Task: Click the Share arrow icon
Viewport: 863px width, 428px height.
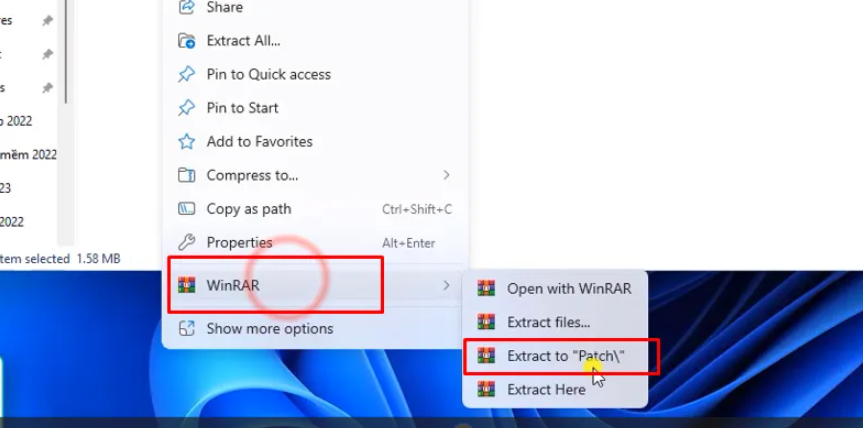Action: tap(187, 7)
